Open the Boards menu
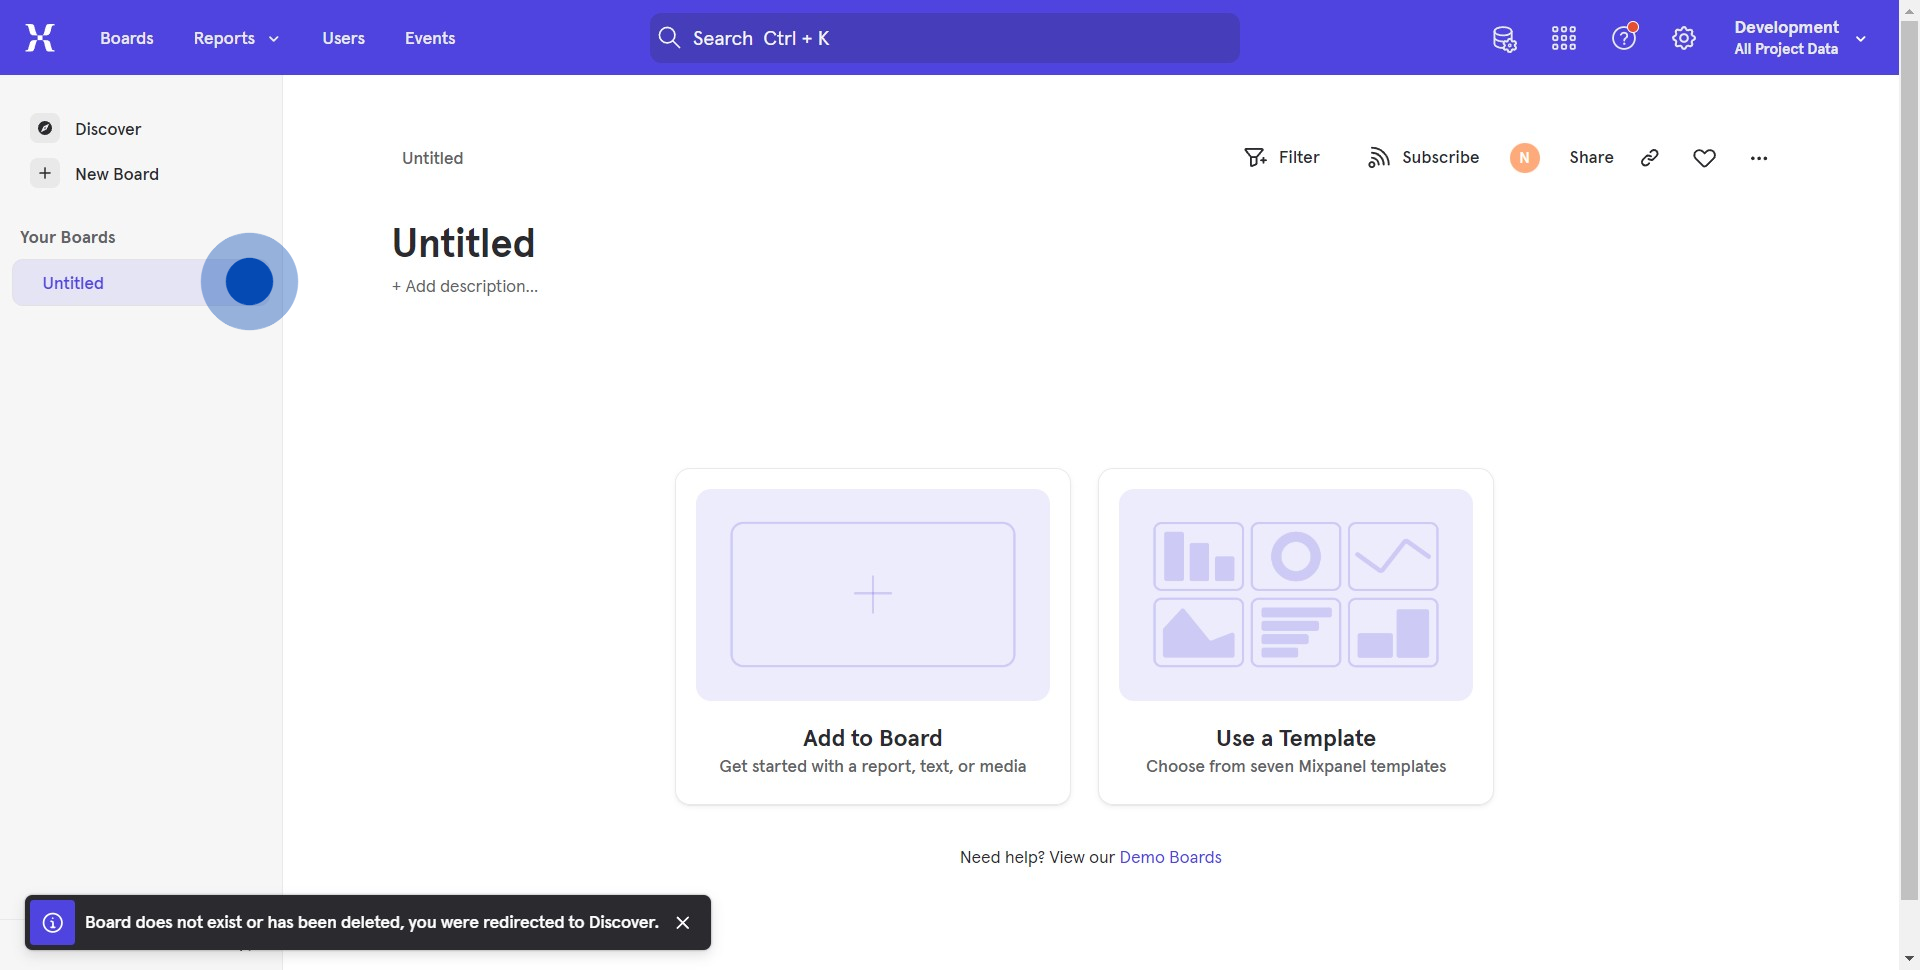The height and width of the screenshot is (970, 1920). tap(126, 38)
